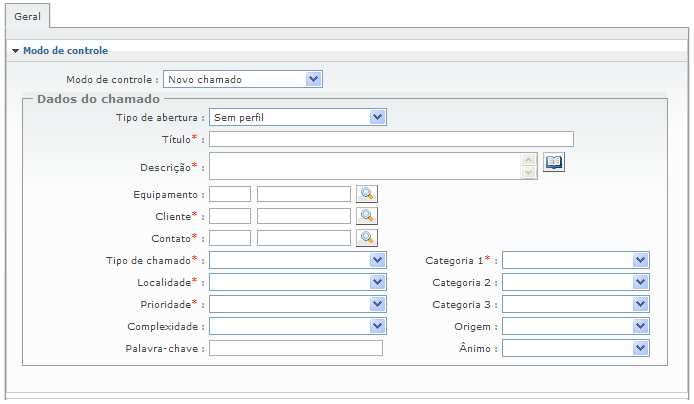Click the Cliente search magnifier icon
Viewport: 694px width, 404px height.
pyautogui.click(x=367, y=216)
